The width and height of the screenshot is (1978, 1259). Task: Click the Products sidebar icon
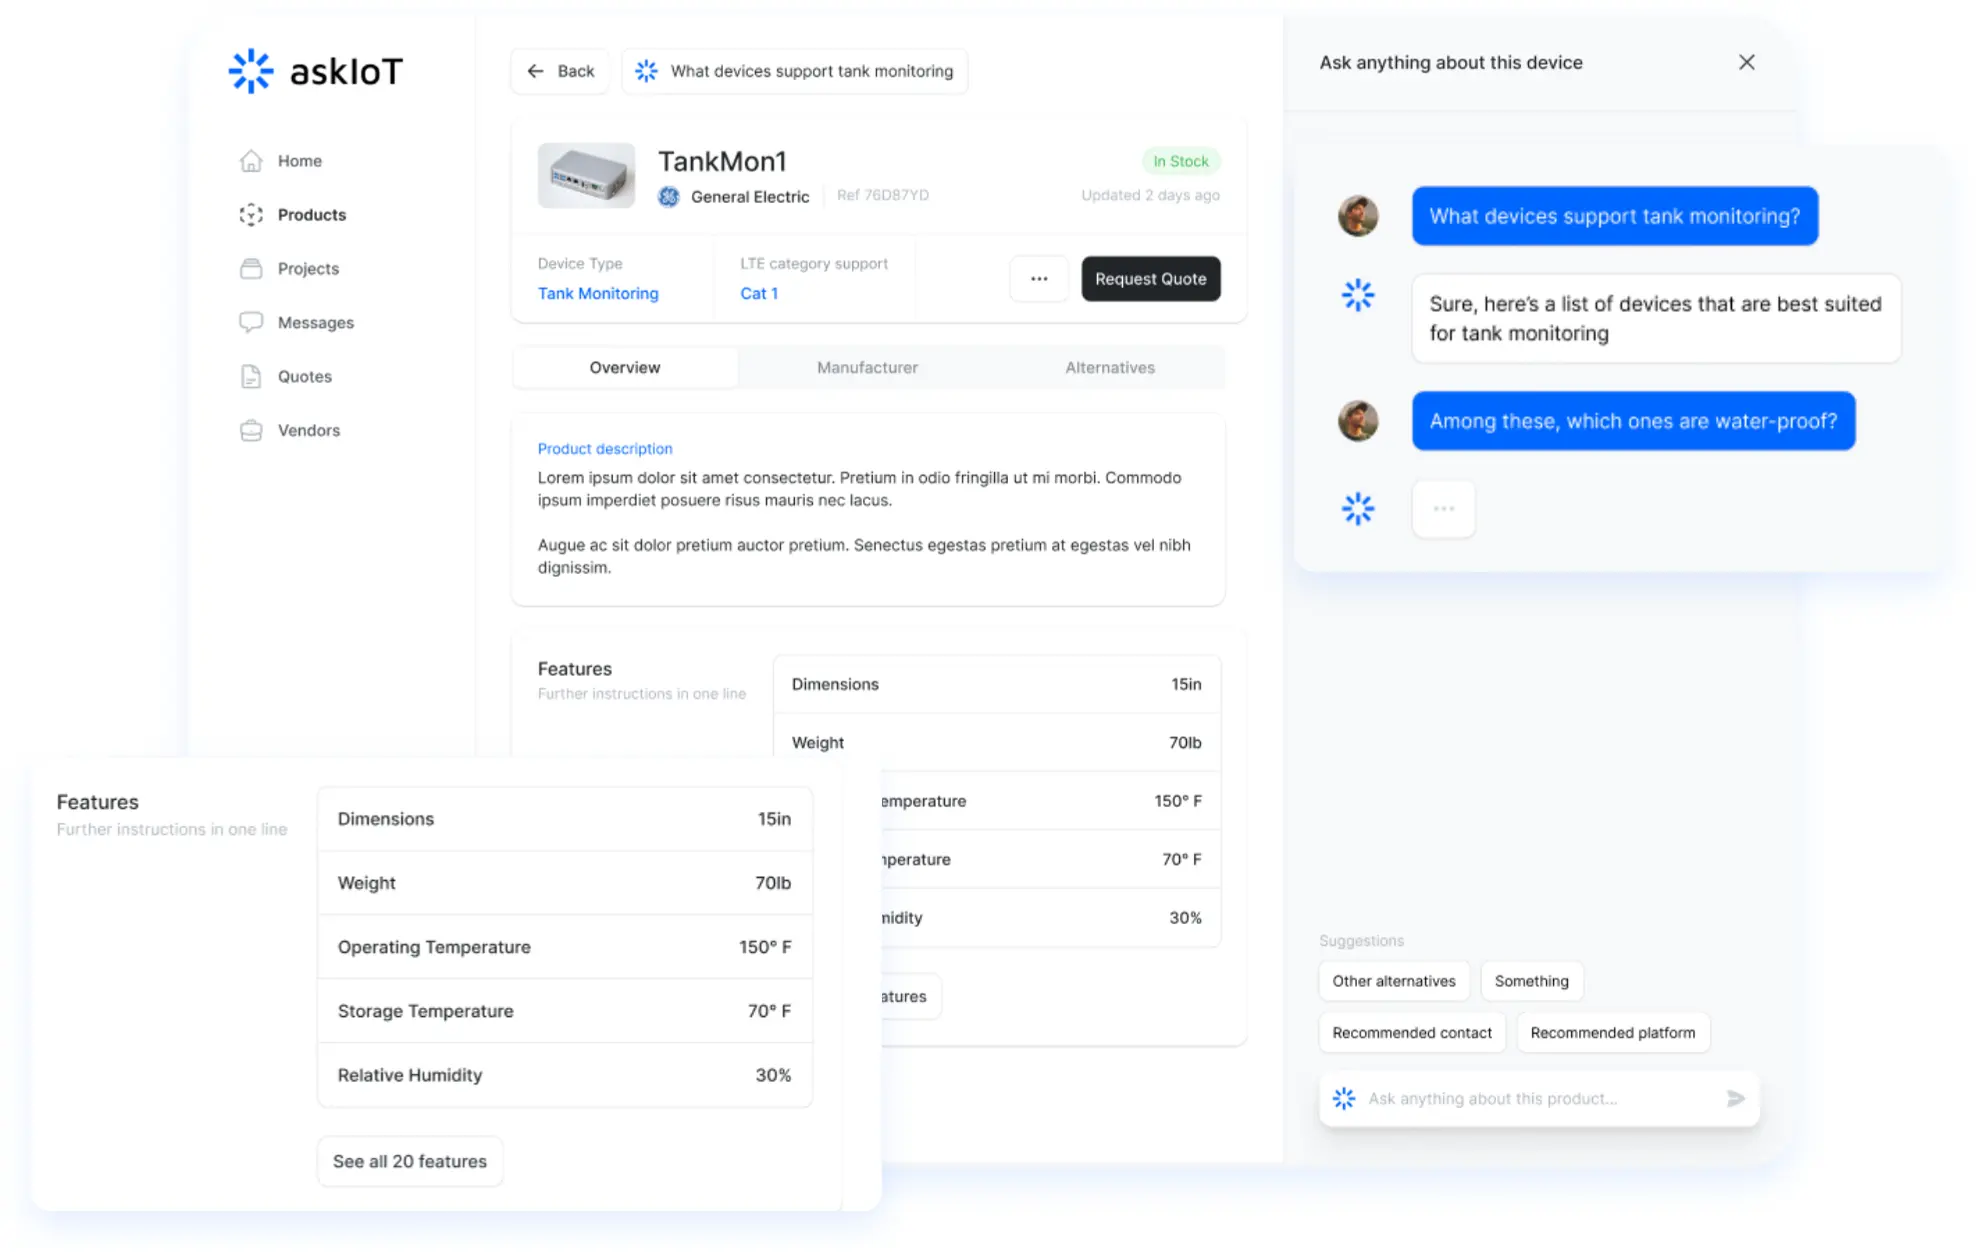pyautogui.click(x=251, y=215)
